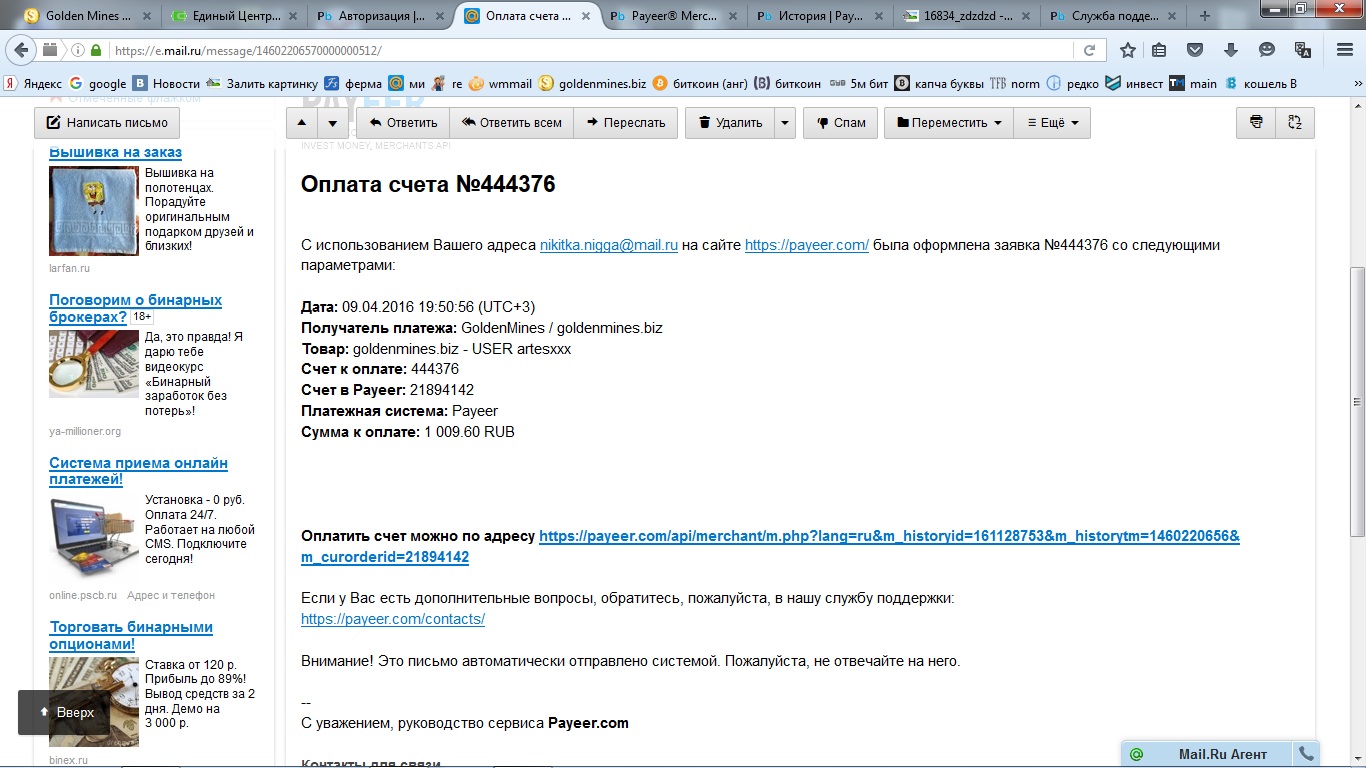This screenshot has height=768, width=1366.
Task: Click the phone icon in Mail.Ru Агент
Action: click(x=1306, y=754)
